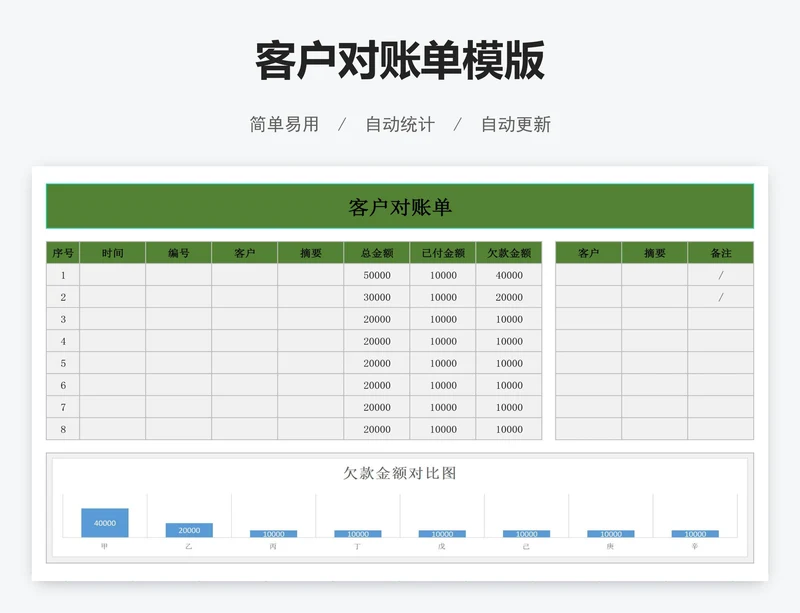
Task: Click 摘要 header in the left table
Action: pyautogui.click(x=311, y=253)
